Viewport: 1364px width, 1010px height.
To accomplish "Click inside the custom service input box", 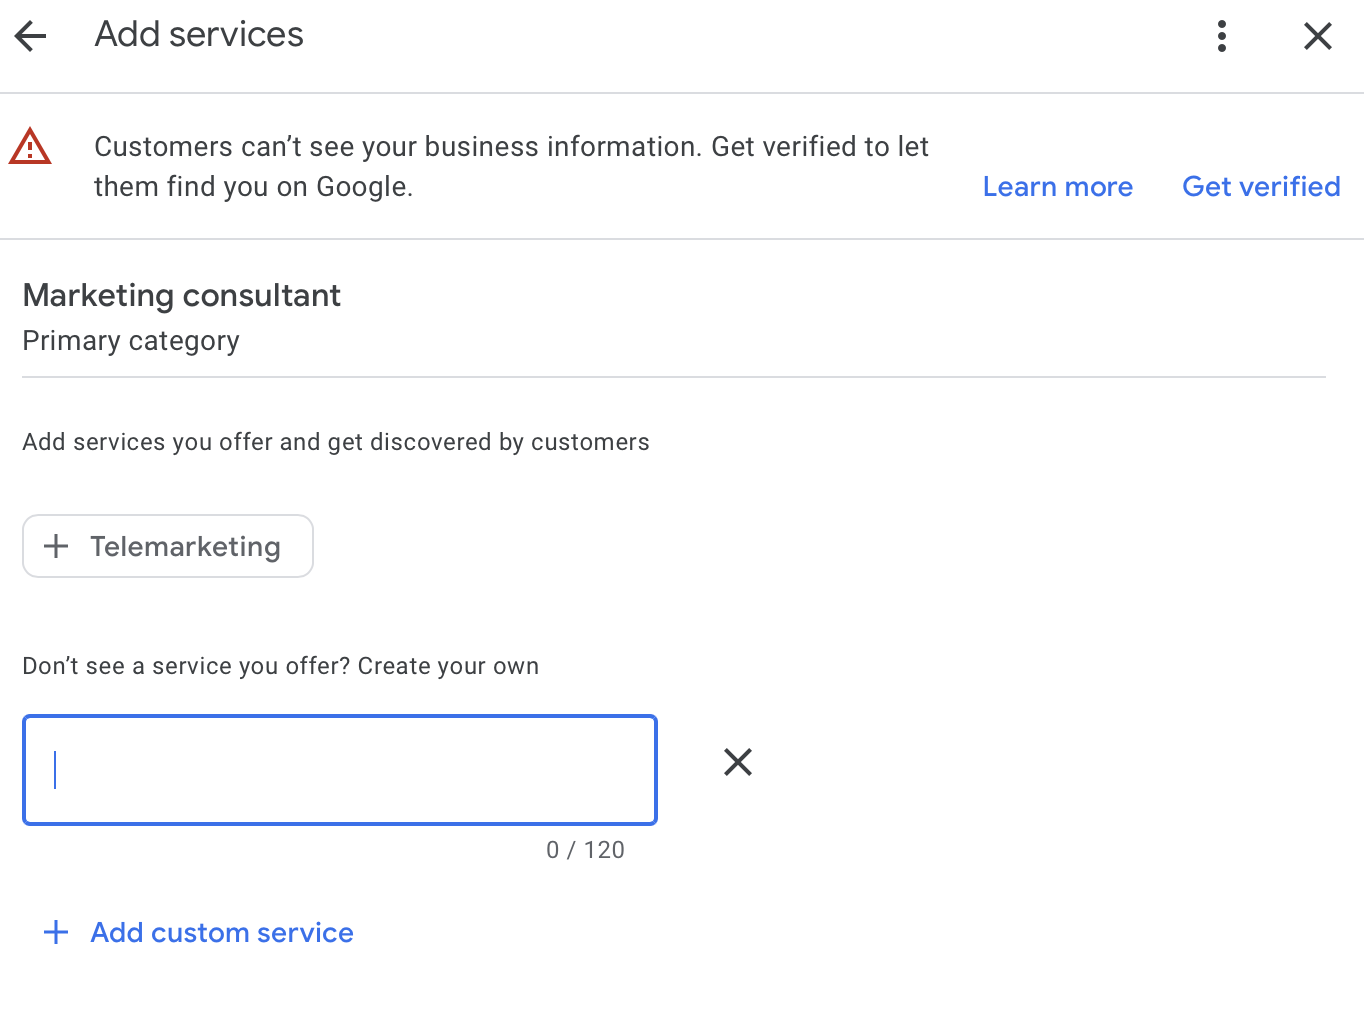I will point(340,770).
